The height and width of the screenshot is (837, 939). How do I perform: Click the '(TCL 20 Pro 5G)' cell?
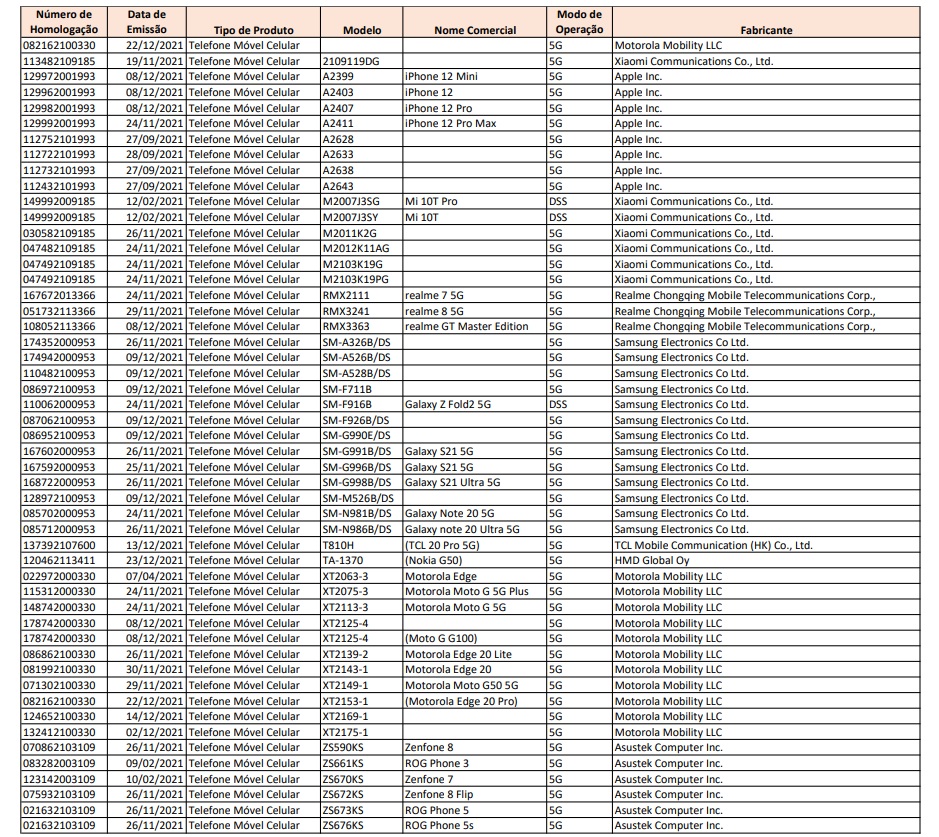coord(475,545)
